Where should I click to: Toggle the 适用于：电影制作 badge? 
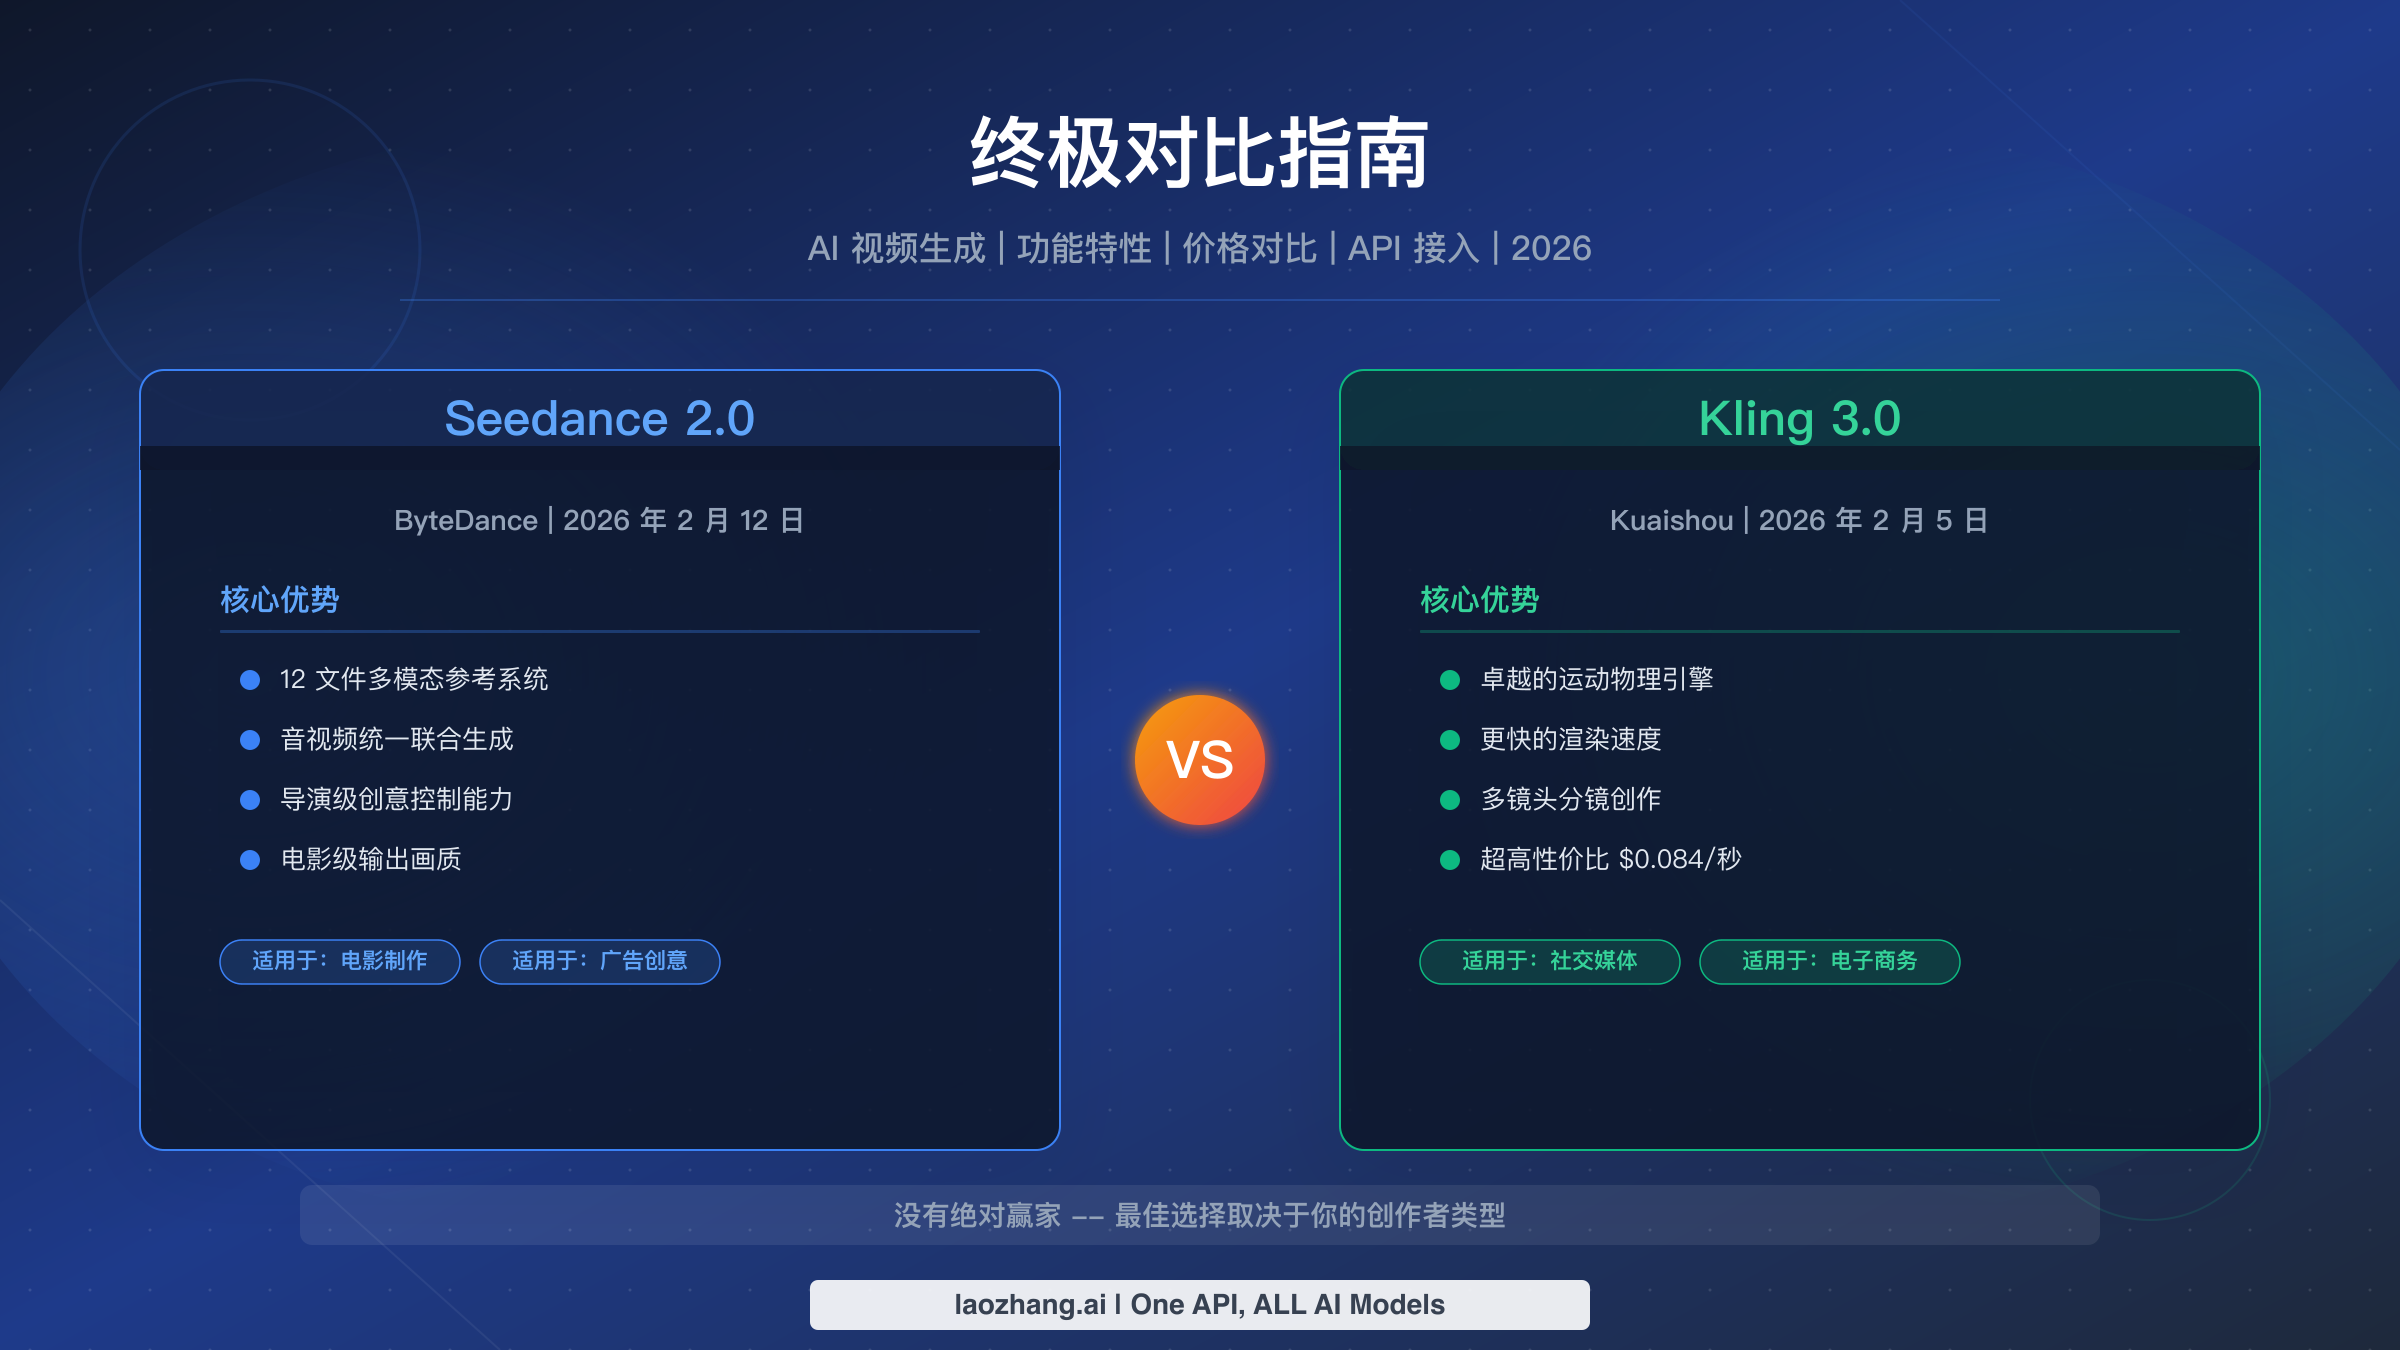pos(339,962)
